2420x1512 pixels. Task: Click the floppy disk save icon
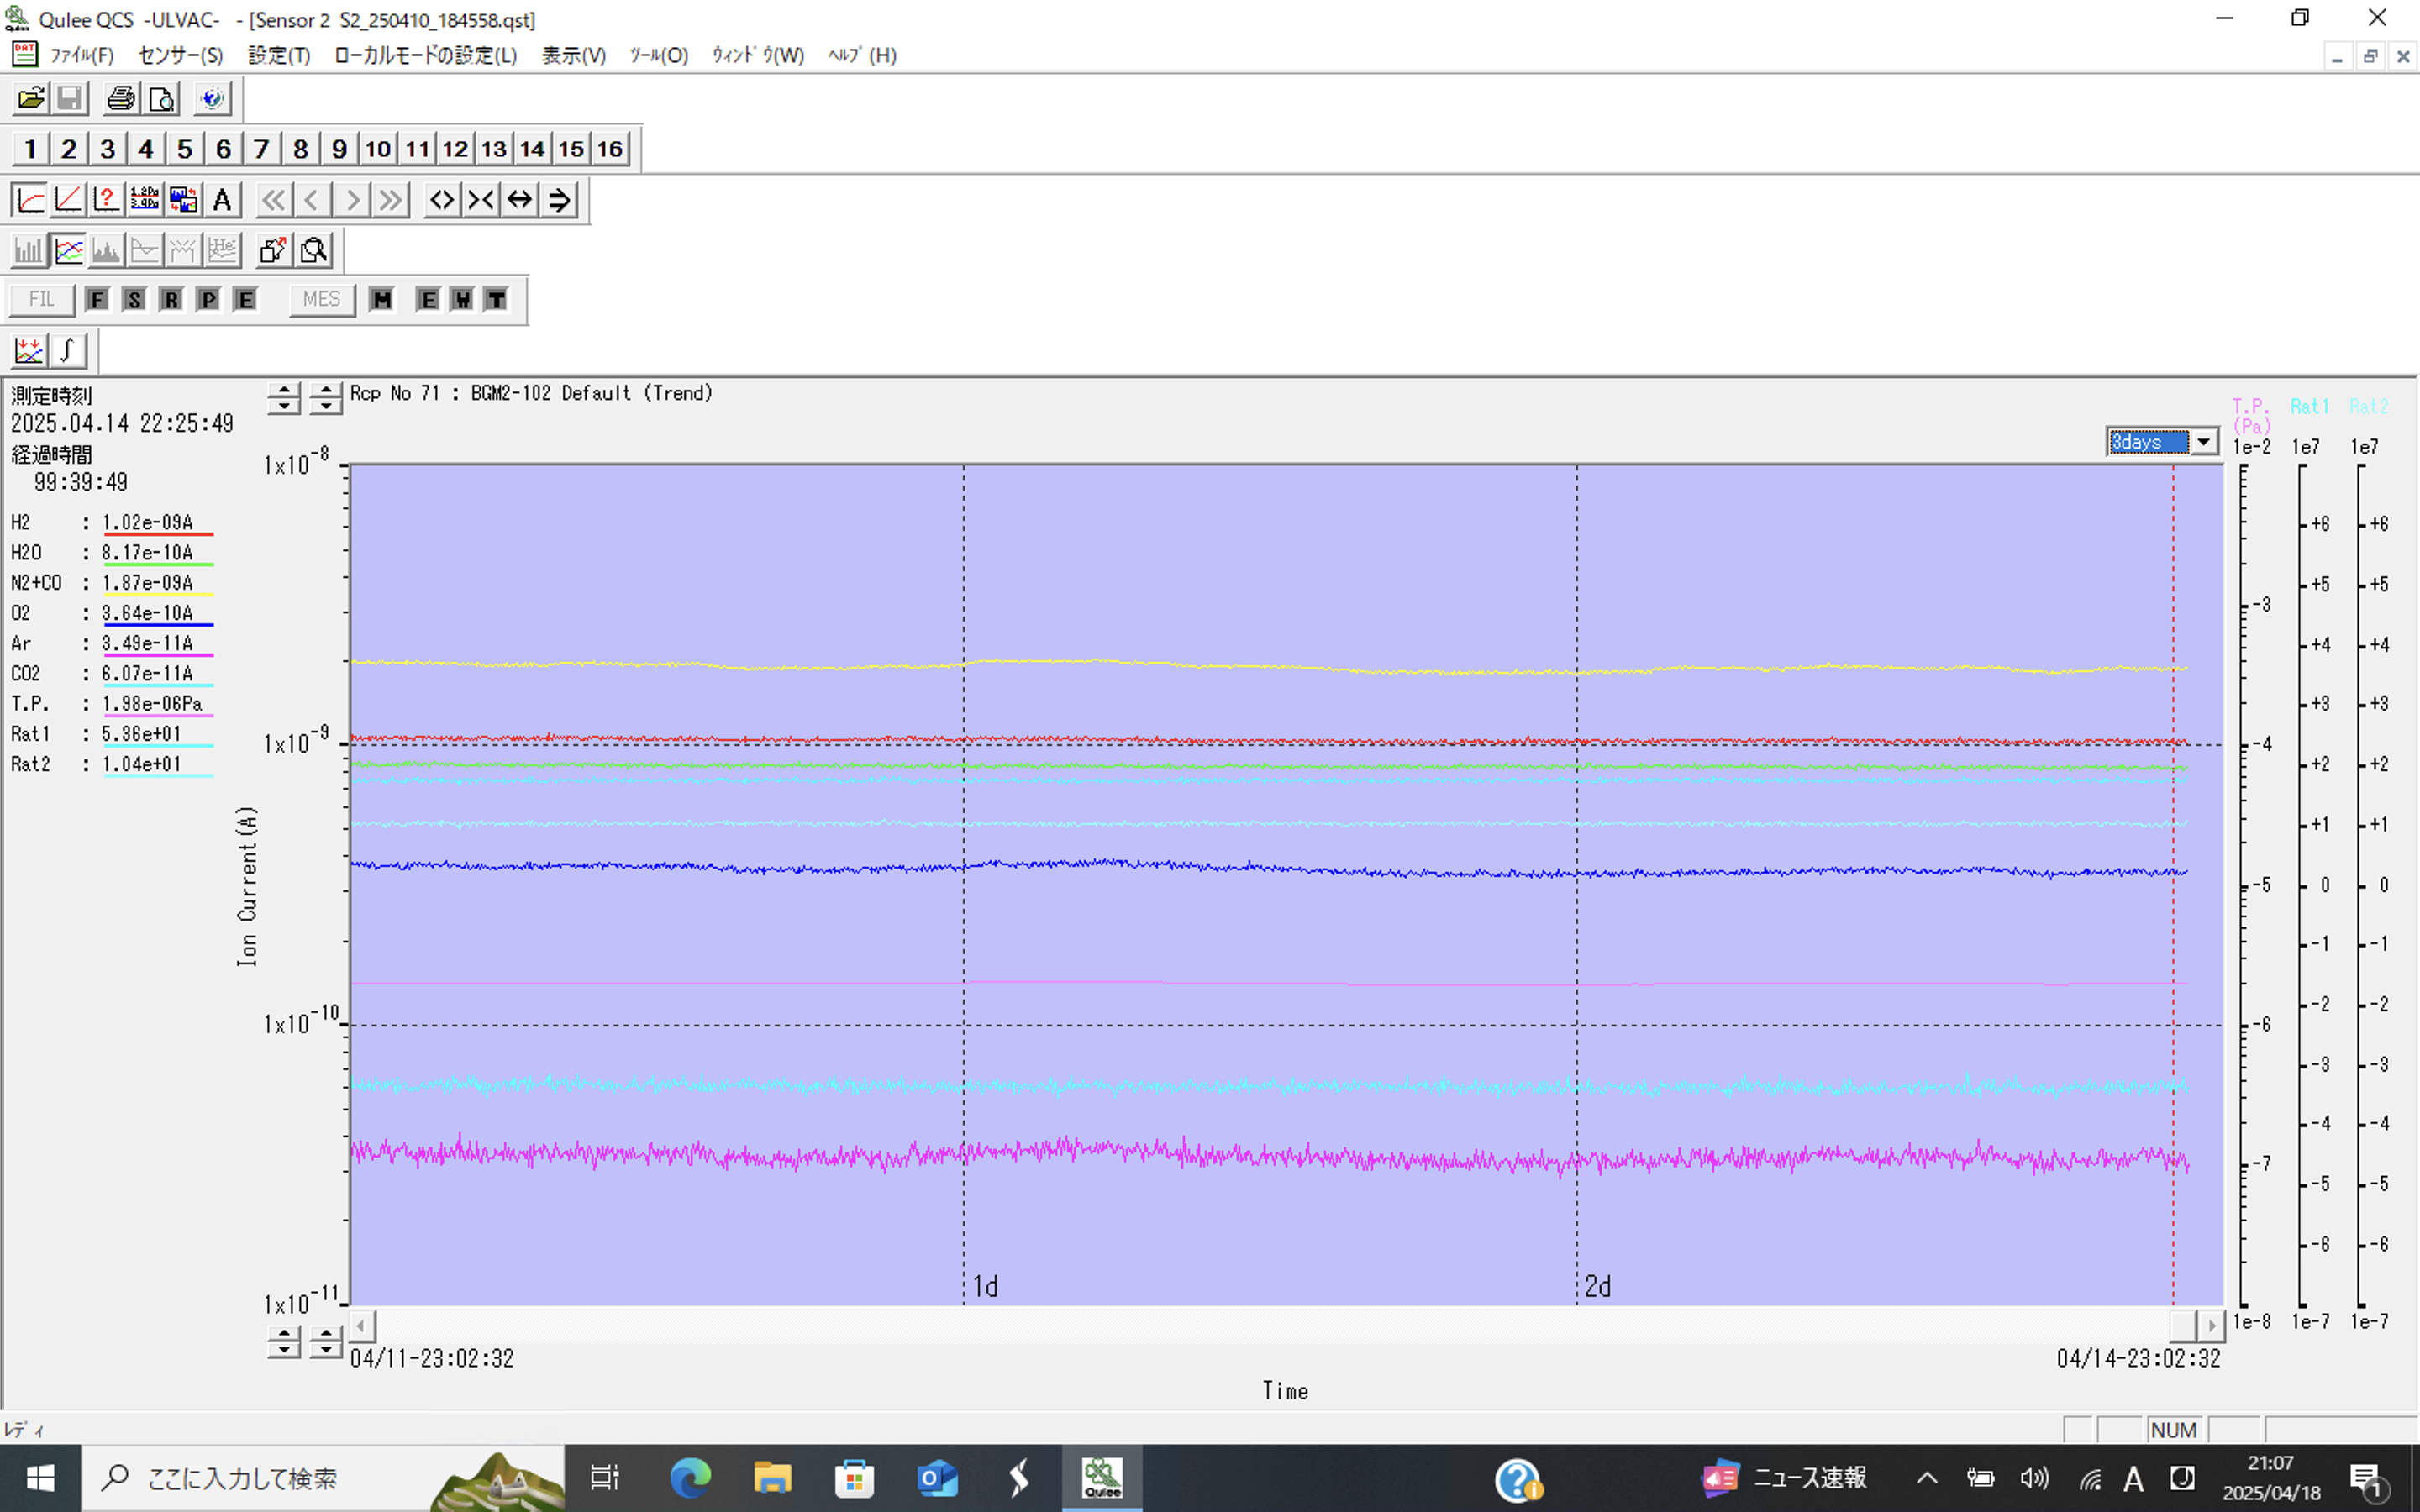[x=70, y=98]
